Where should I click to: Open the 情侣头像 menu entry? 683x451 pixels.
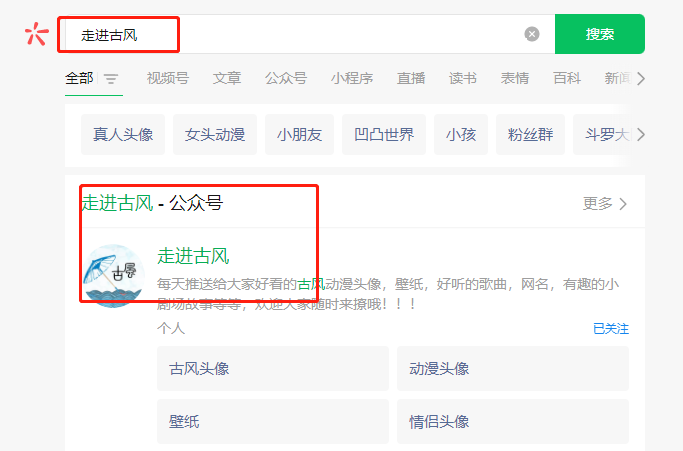click(x=512, y=421)
